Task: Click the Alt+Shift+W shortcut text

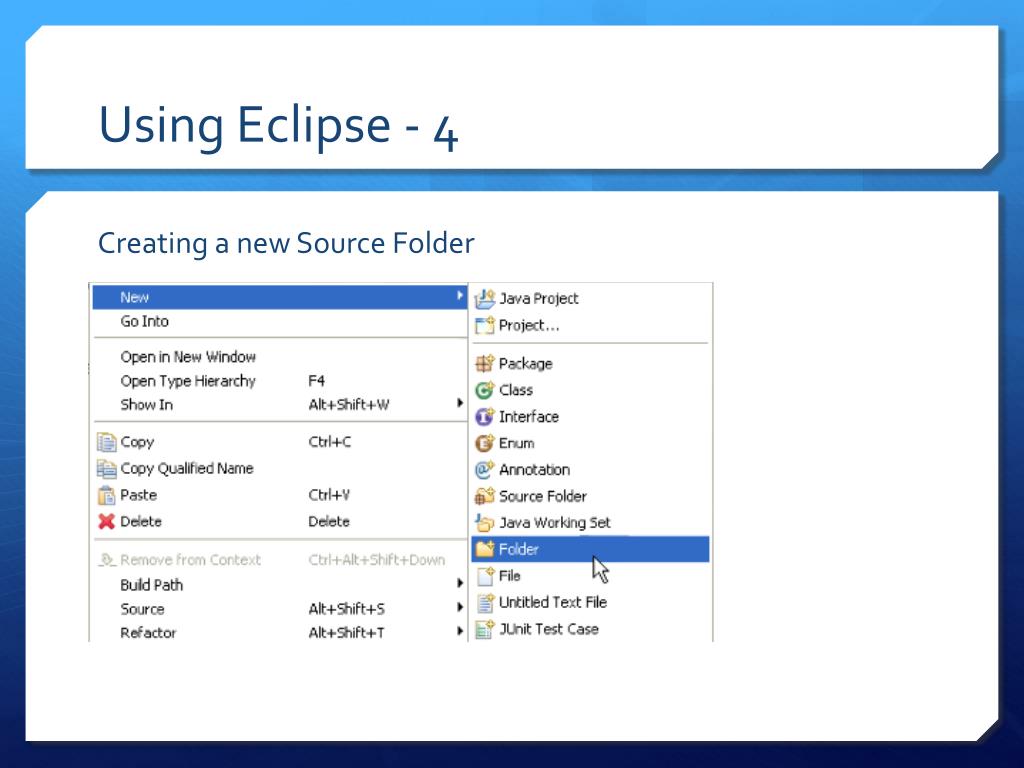Action: [x=349, y=405]
